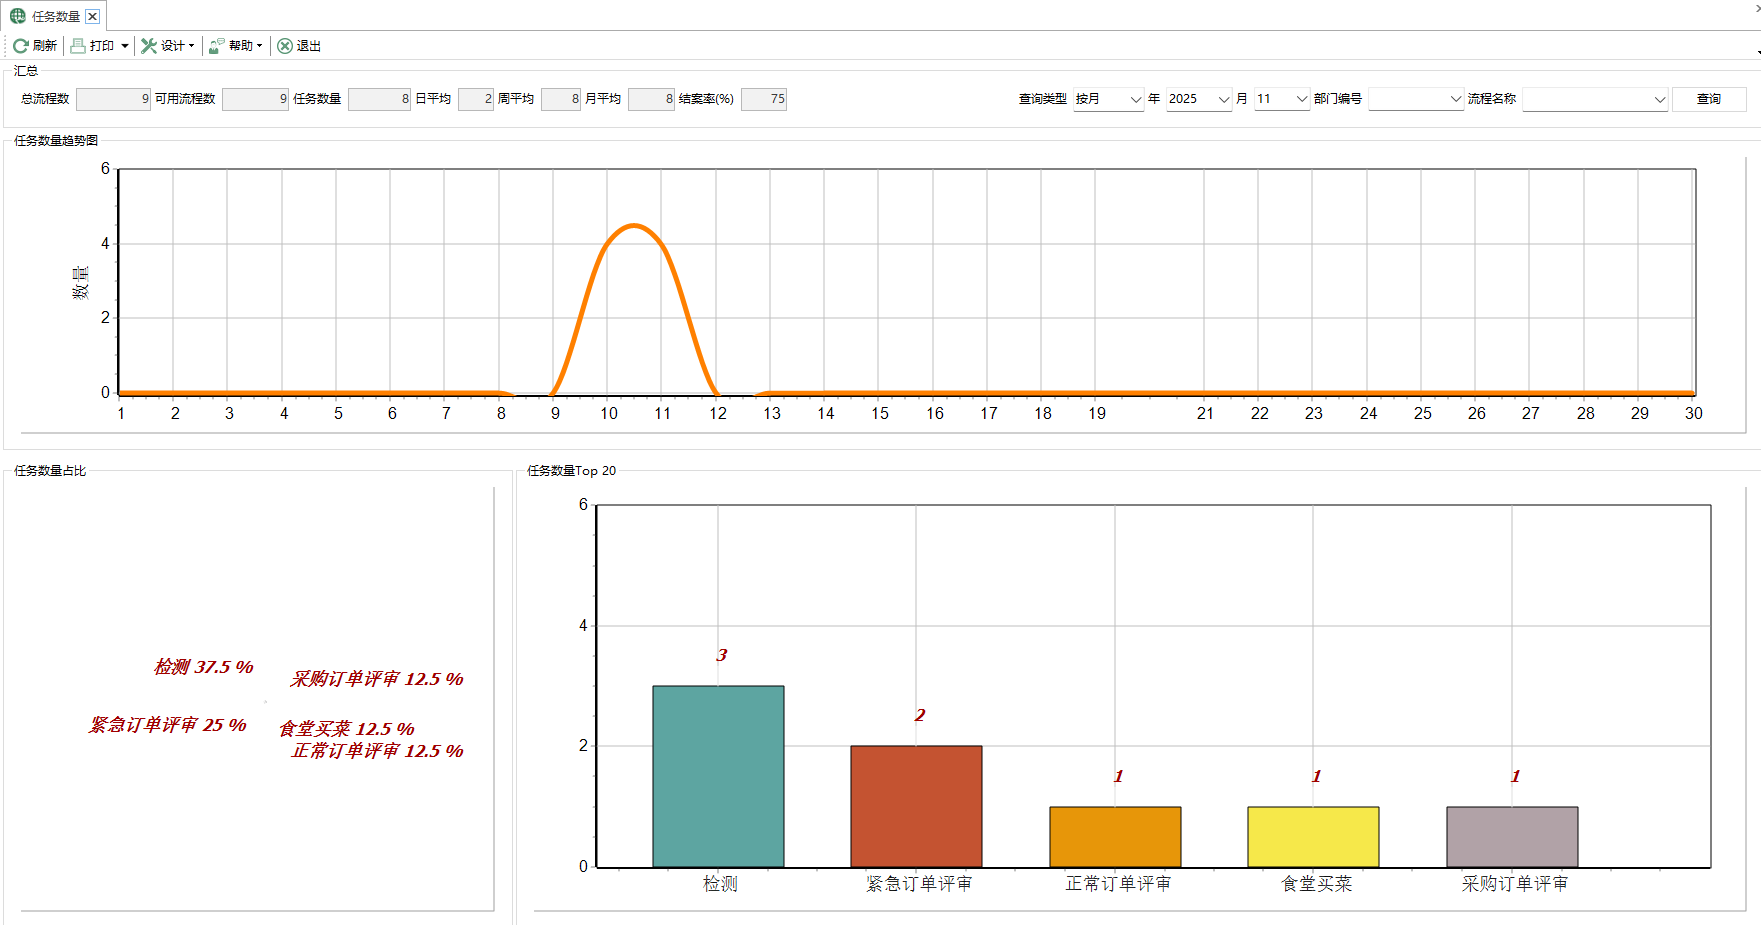1761x925 pixels.
Task: Click the 退出 exit icon
Action: [285, 46]
